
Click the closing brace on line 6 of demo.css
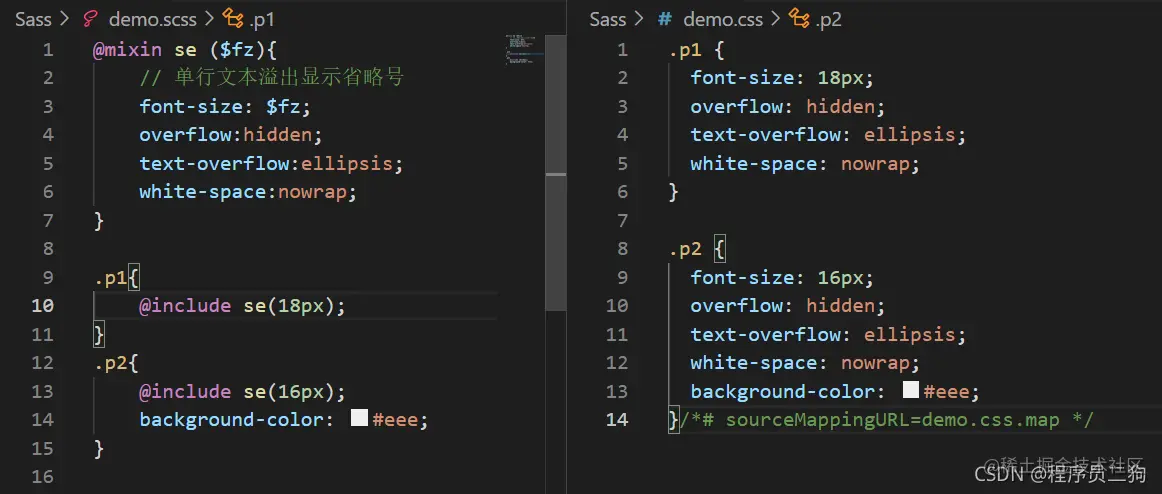pyautogui.click(x=674, y=192)
